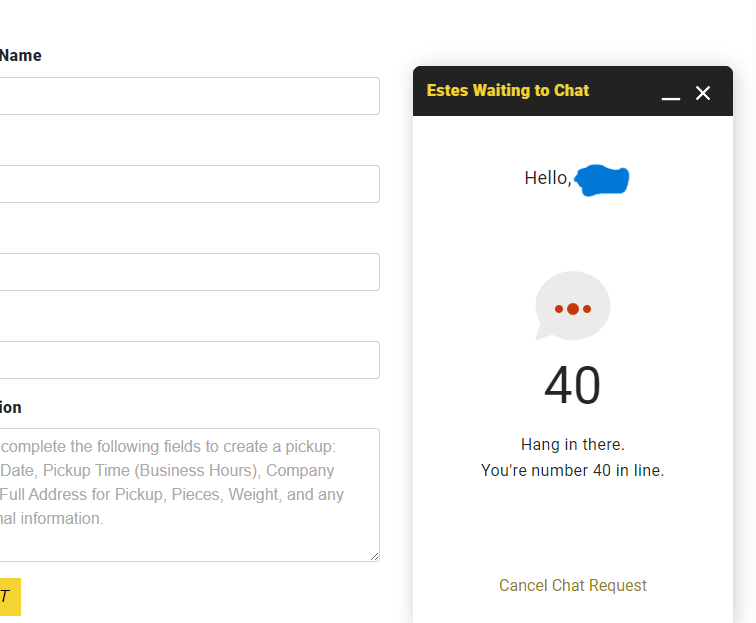Click the 'Hello,' greeting text
756x623 pixels.
click(548, 178)
